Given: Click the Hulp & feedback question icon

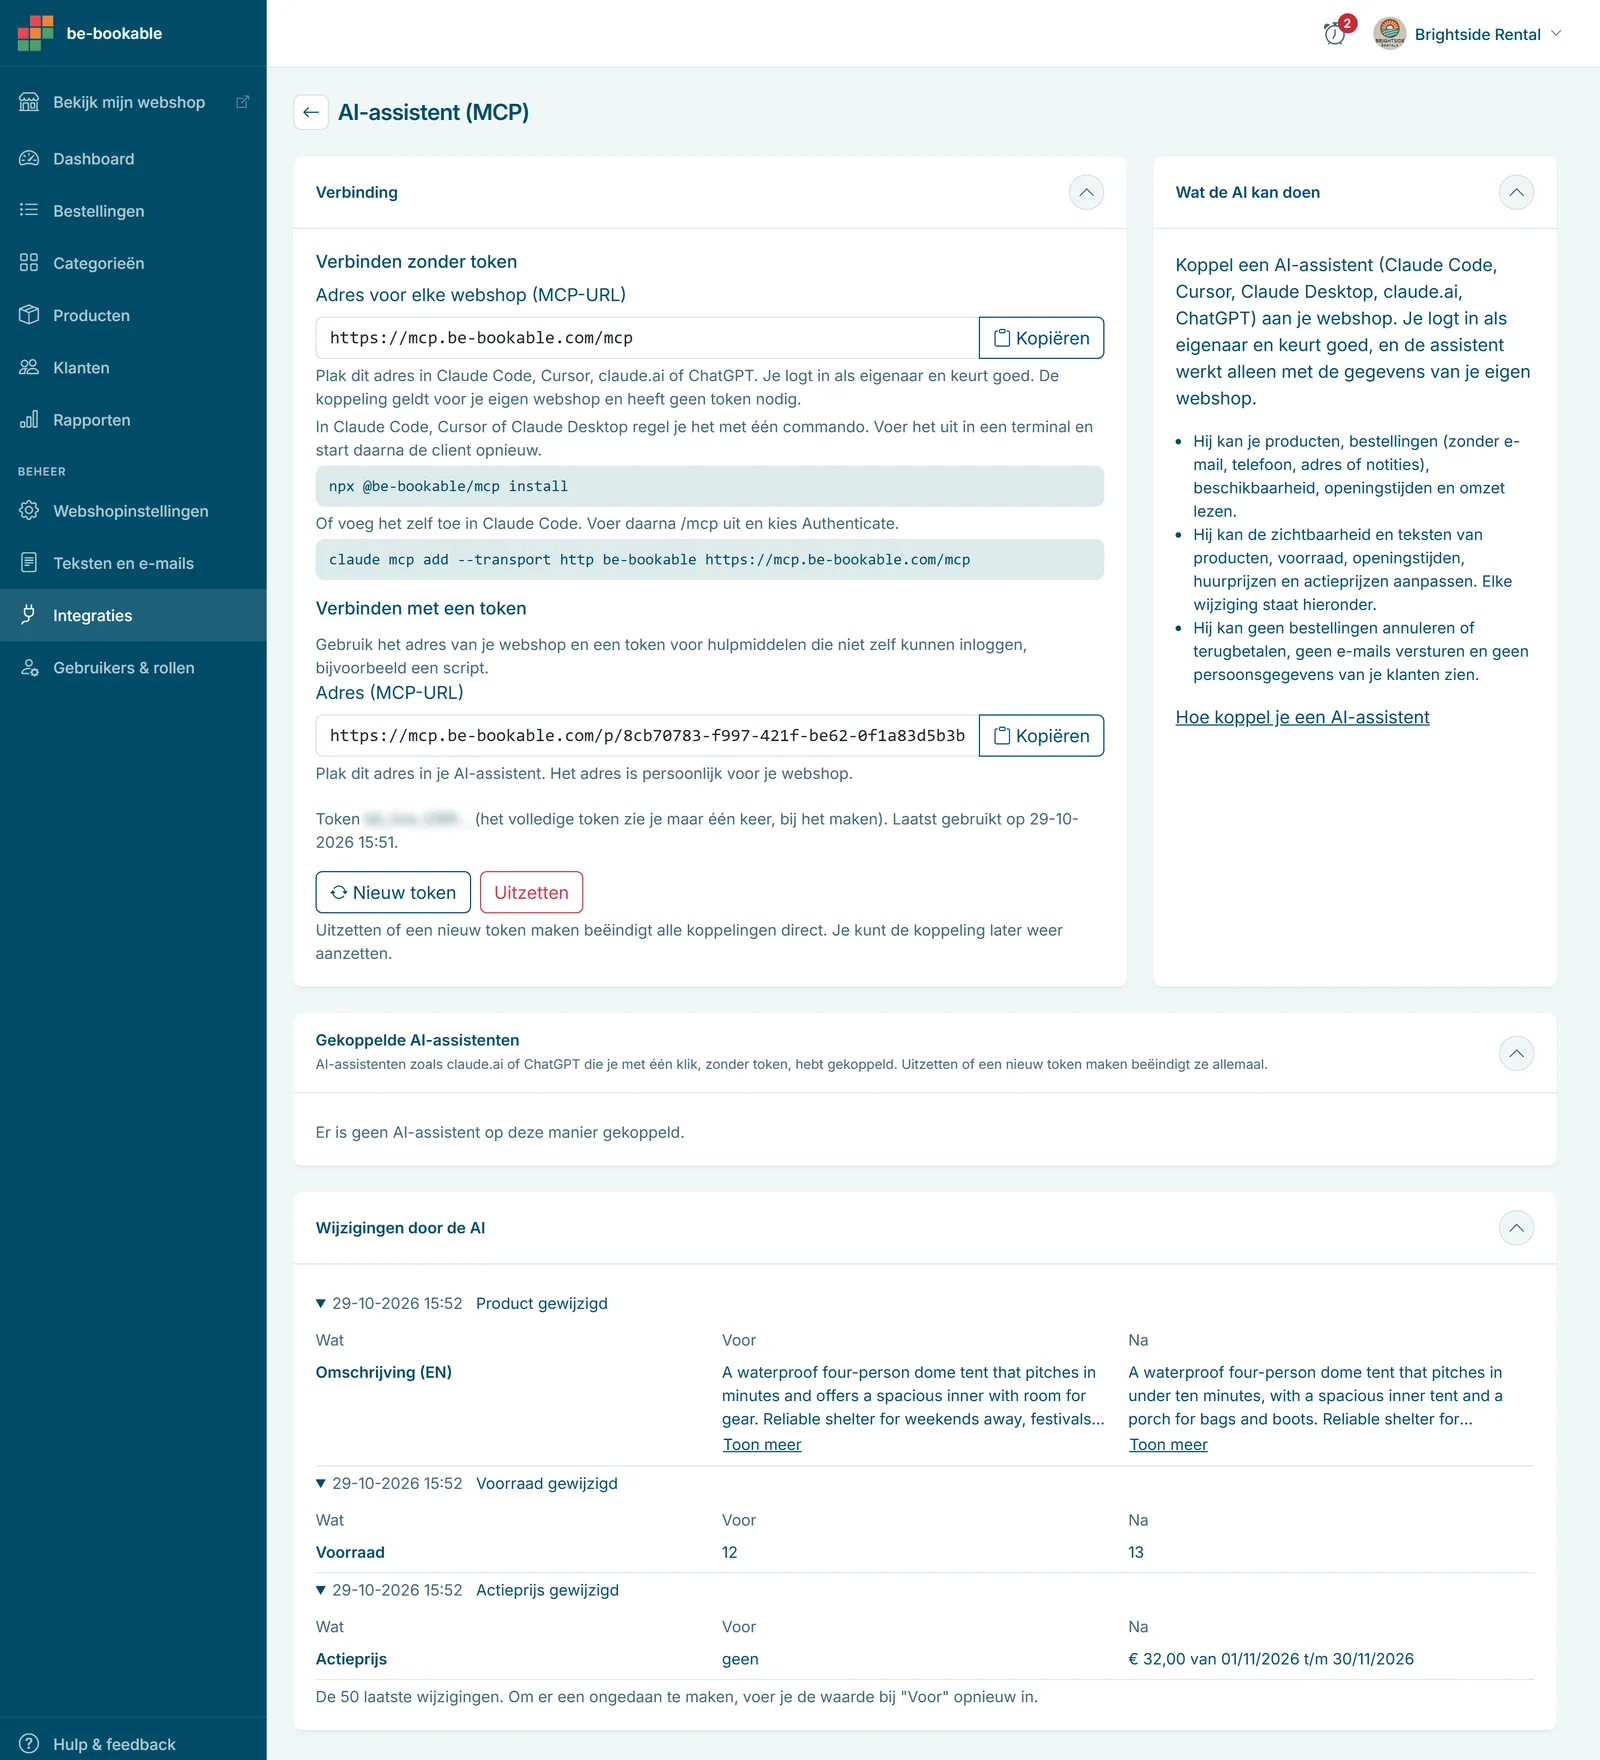Looking at the screenshot, I should (29, 1743).
